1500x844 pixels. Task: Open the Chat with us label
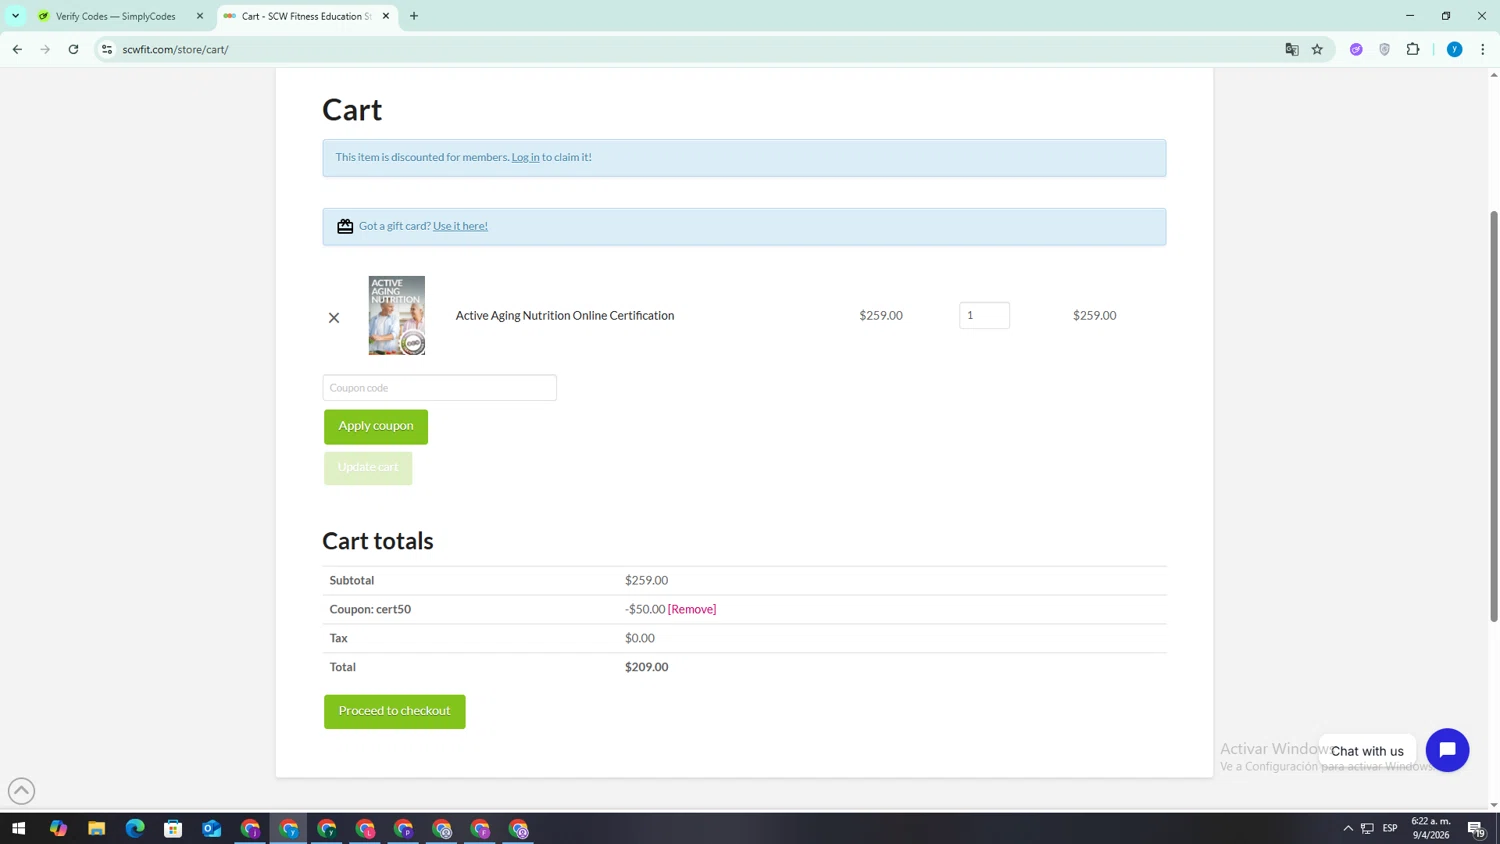1367,751
